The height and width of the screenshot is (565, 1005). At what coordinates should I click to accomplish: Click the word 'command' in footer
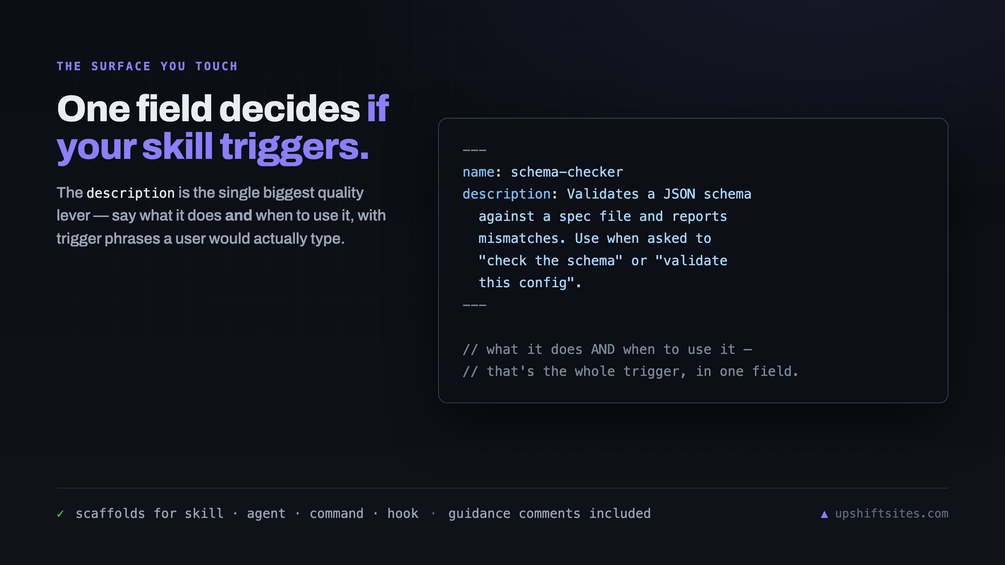point(336,514)
